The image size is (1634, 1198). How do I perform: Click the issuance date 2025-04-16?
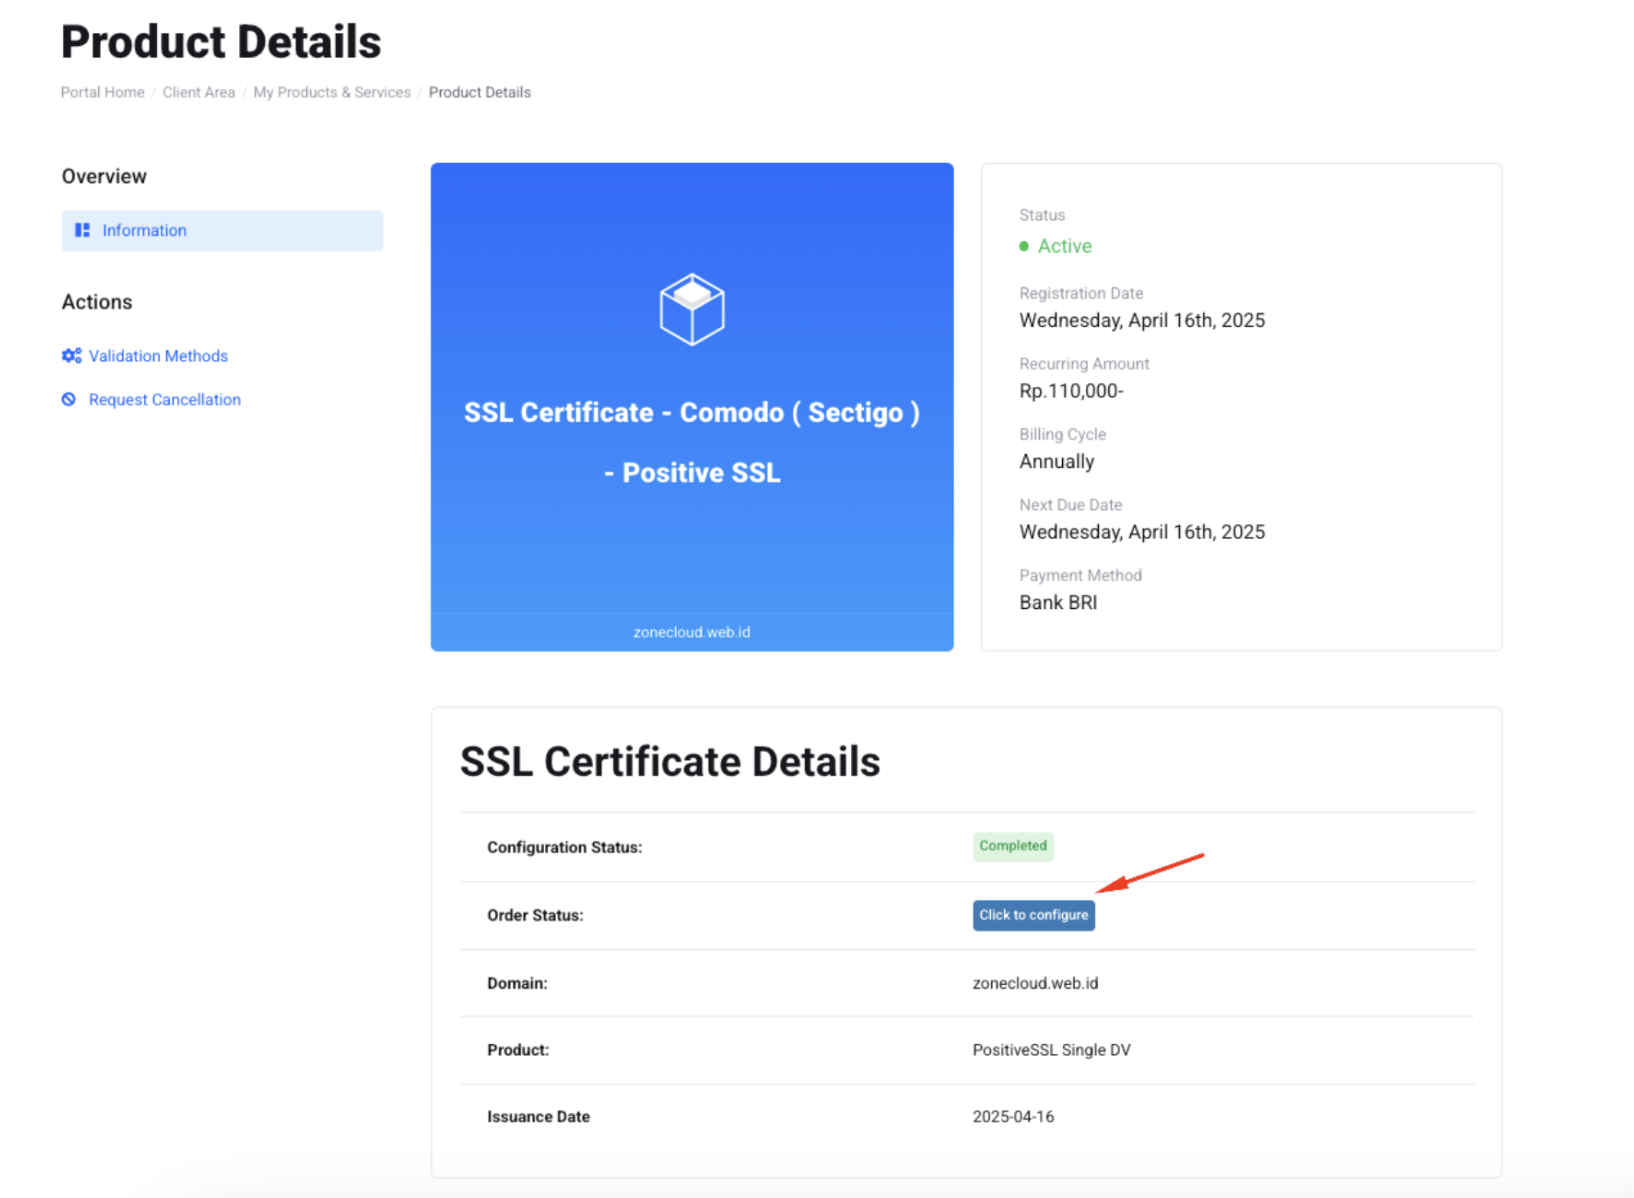(x=1013, y=1117)
